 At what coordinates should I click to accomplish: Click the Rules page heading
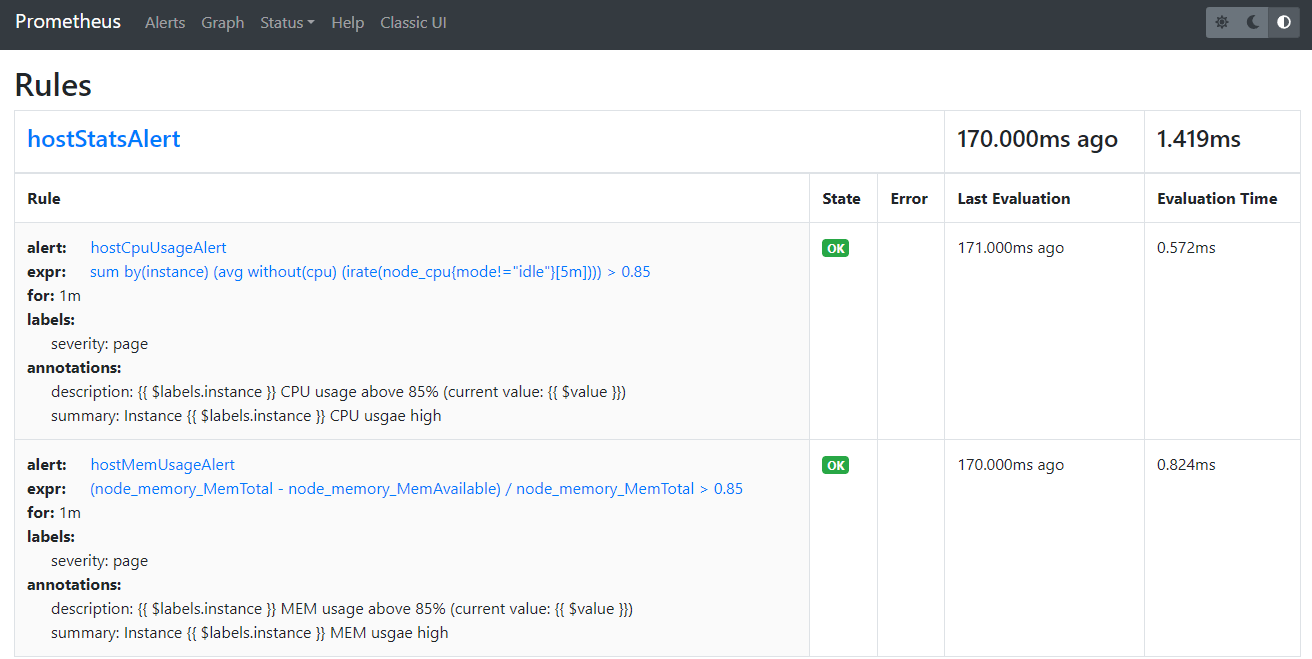[x=53, y=85]
